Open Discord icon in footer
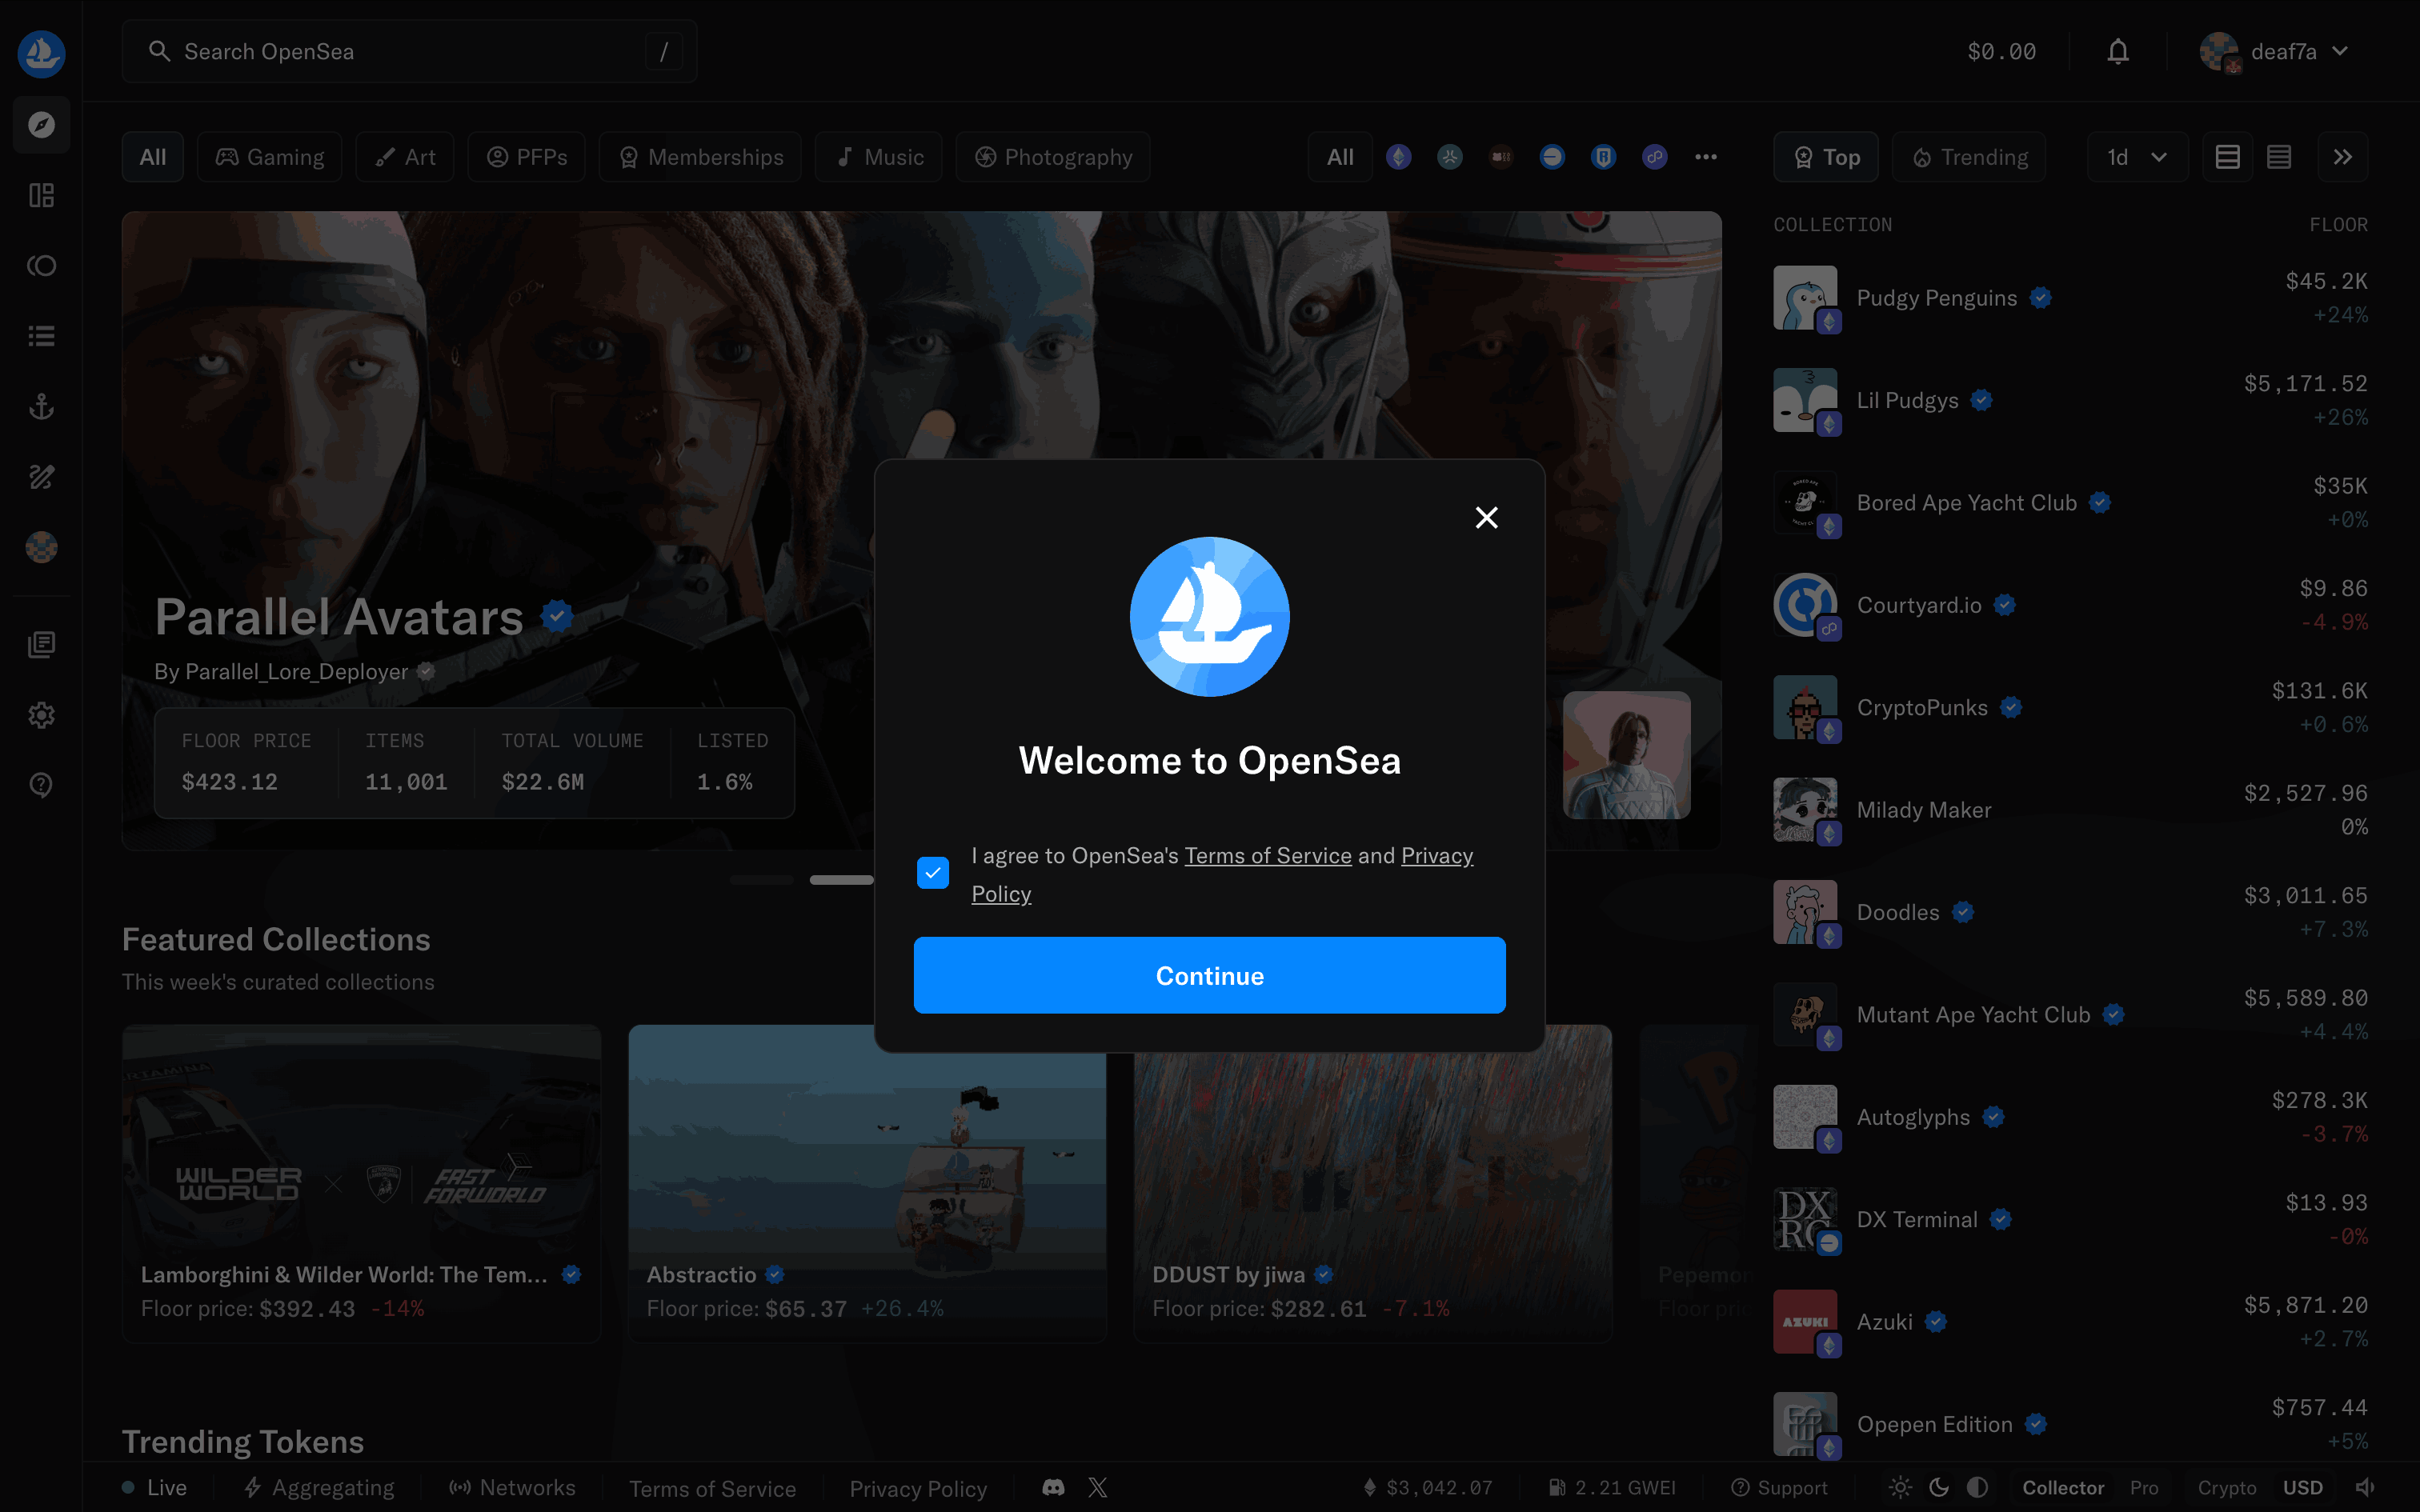The height and width of the screenshot is (1512, 2420). (x=1053, y=1488)
